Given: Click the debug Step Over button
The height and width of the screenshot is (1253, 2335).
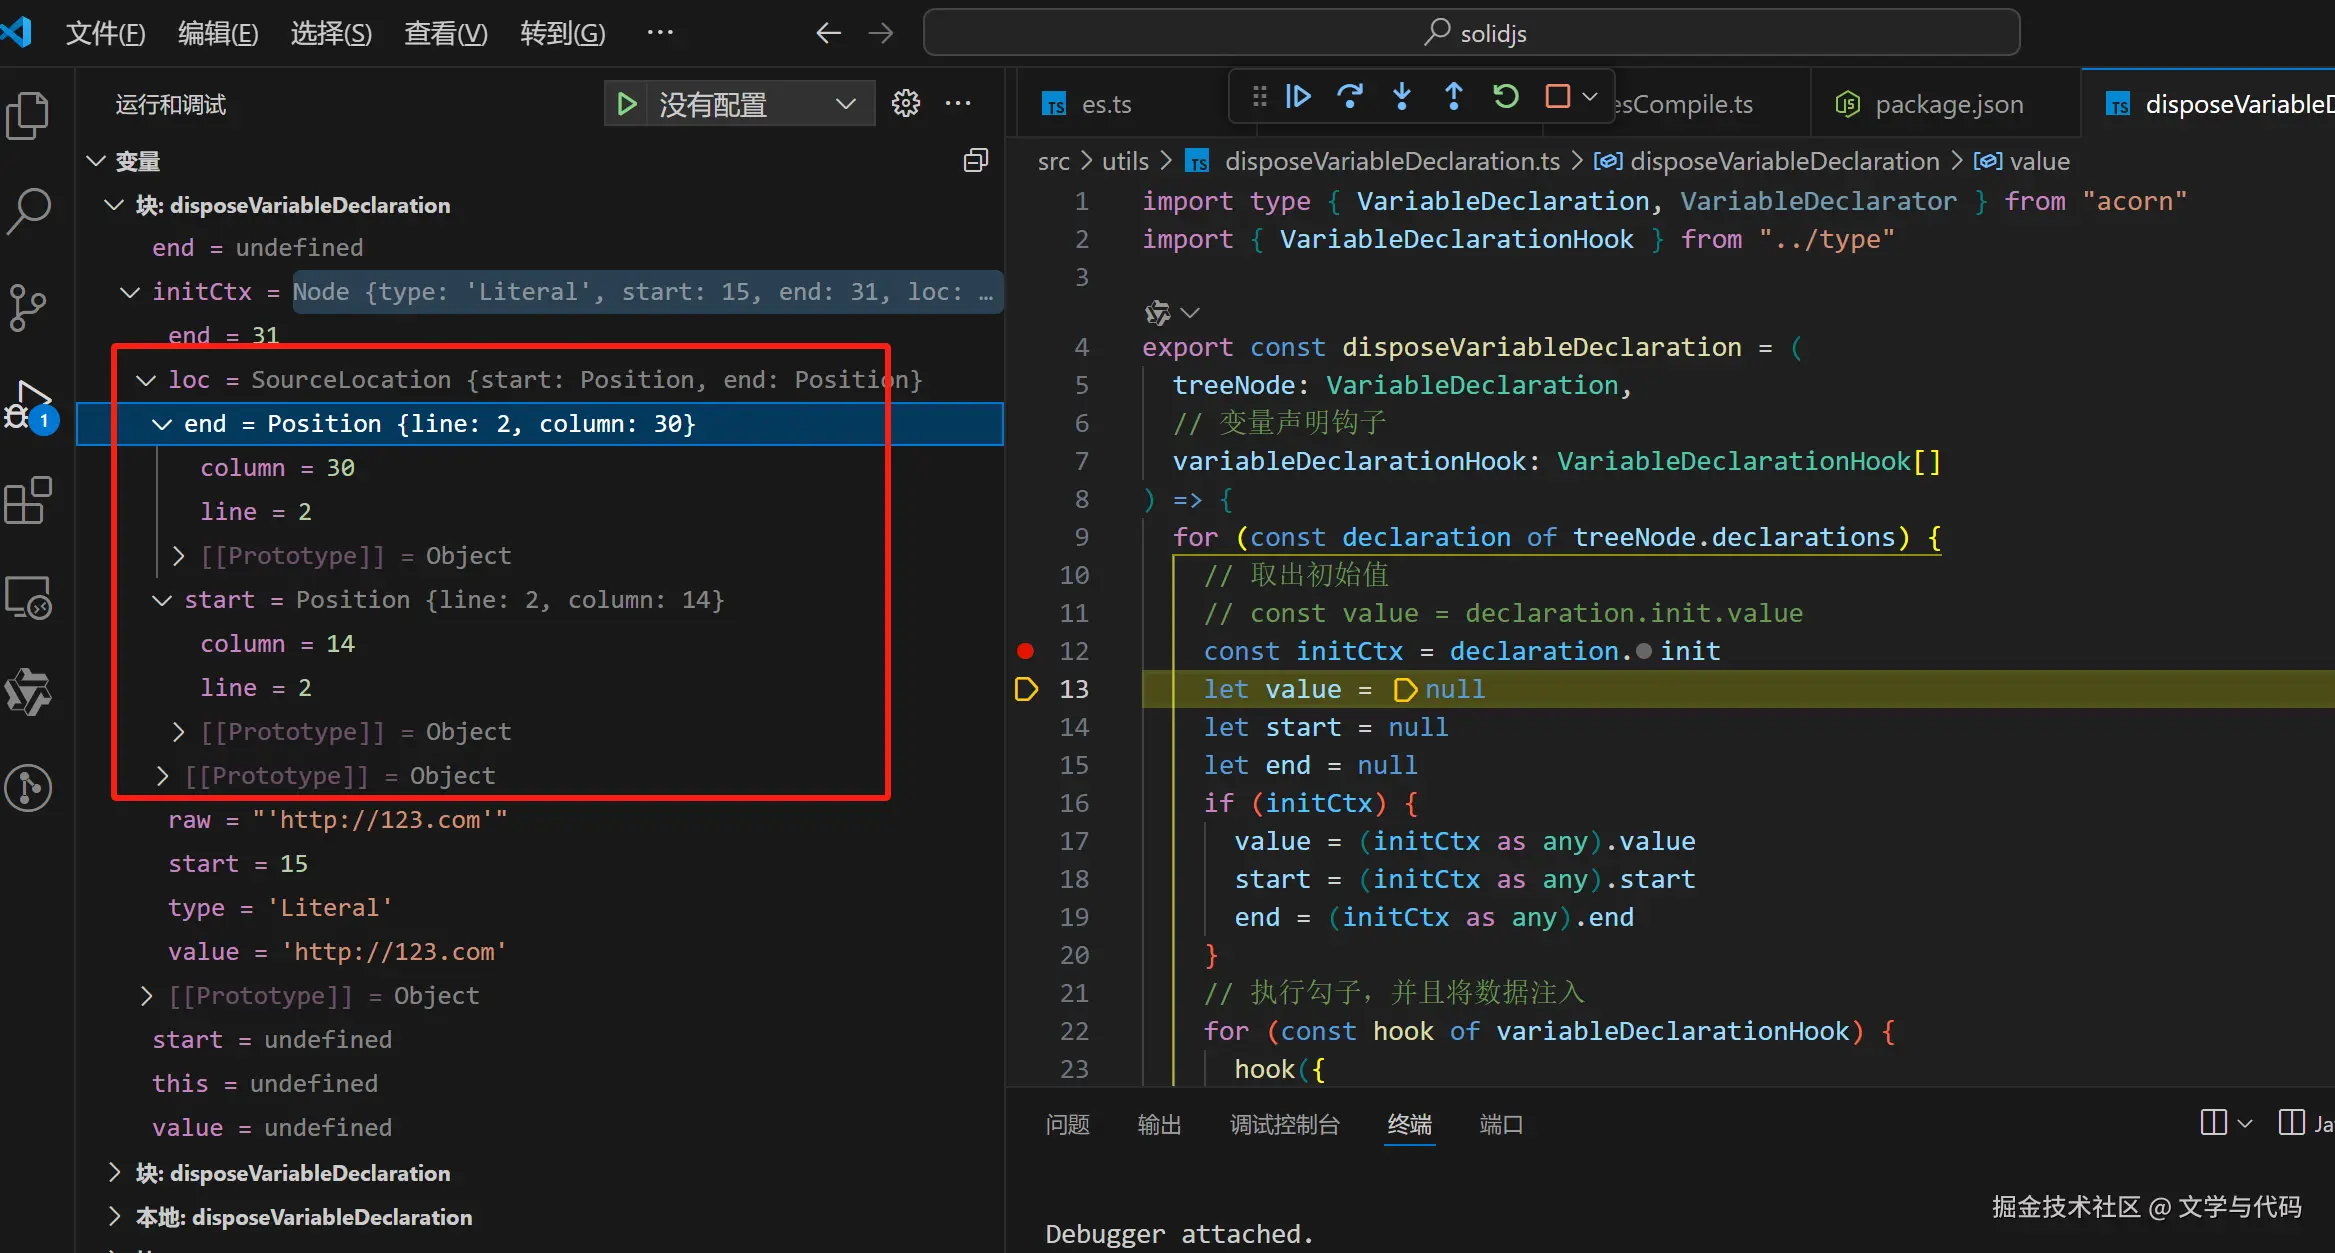Looking at the screenshot, I should coord(1350,97).
